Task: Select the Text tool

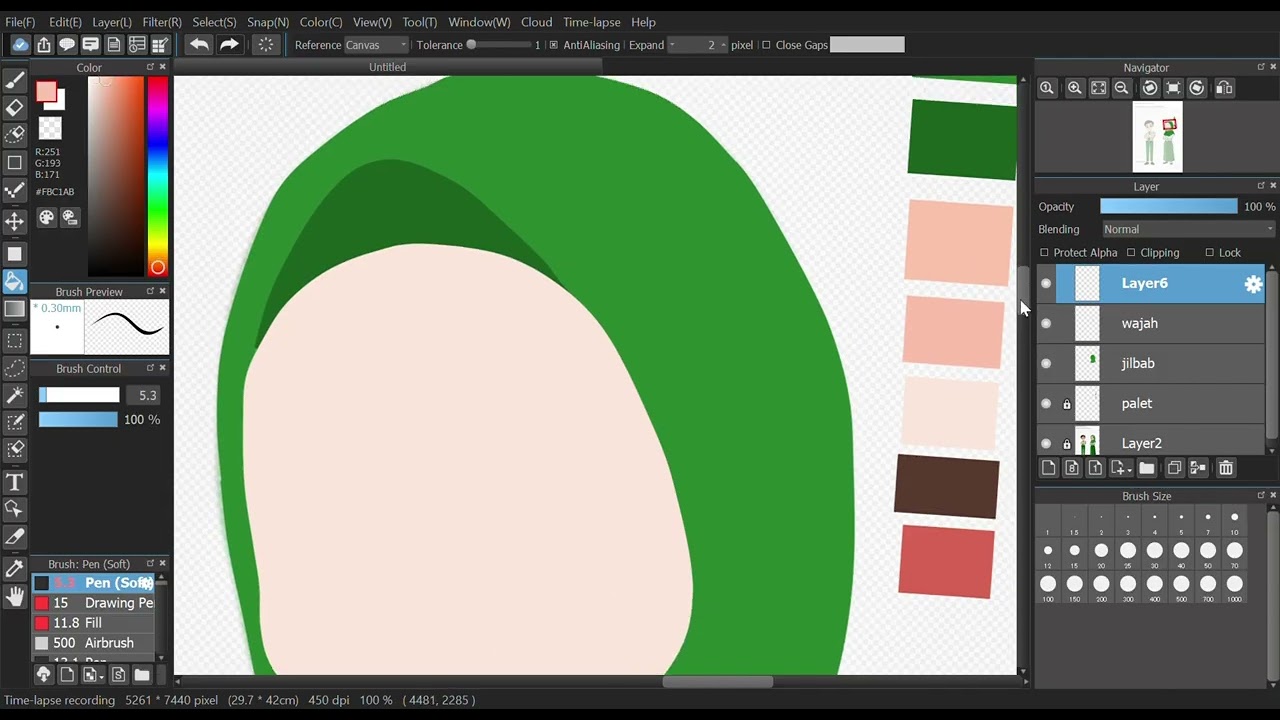Action: point(14,482)
